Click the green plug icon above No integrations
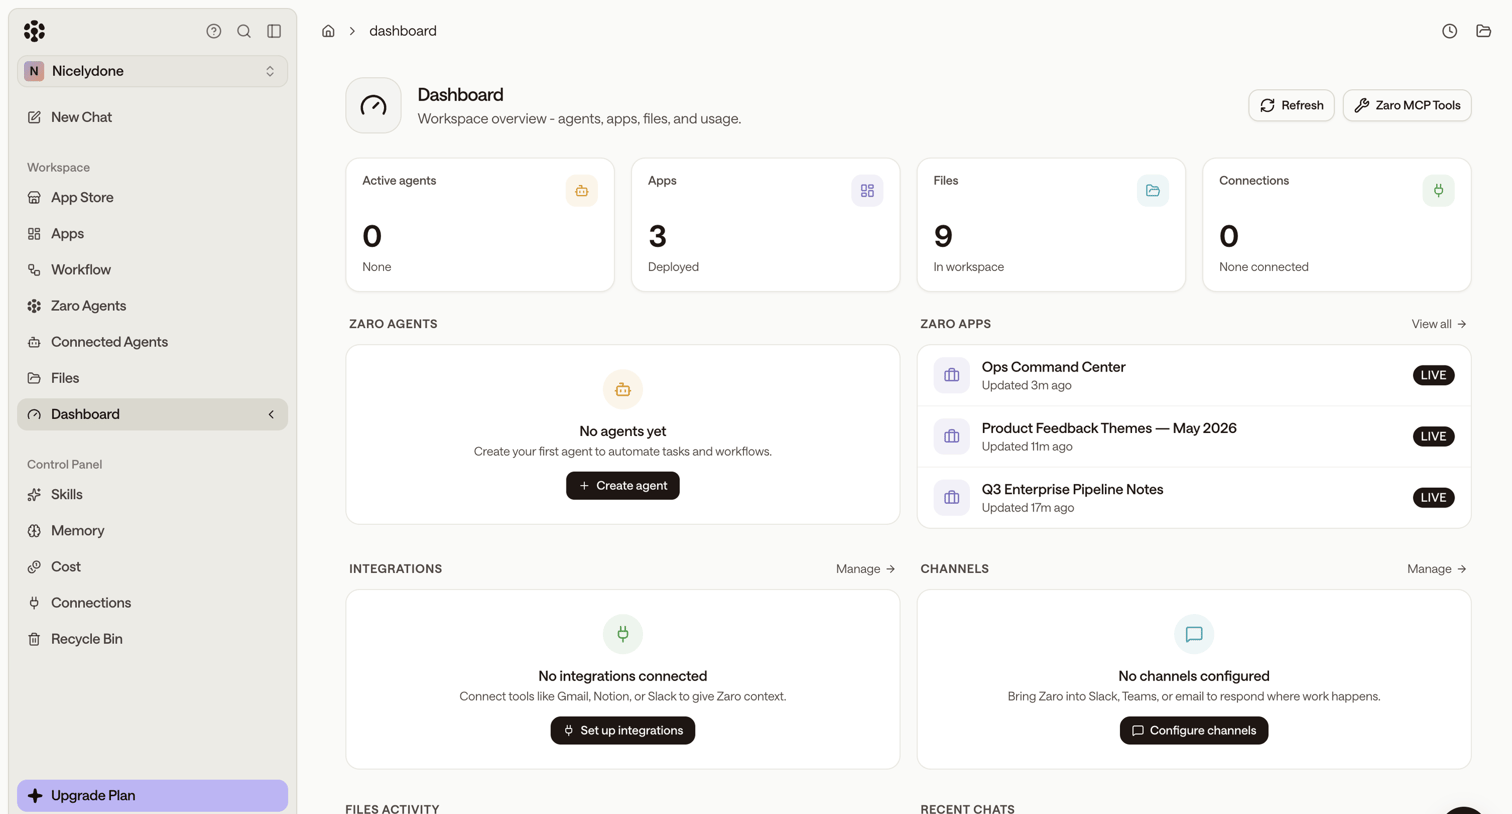 pos(622,634)
